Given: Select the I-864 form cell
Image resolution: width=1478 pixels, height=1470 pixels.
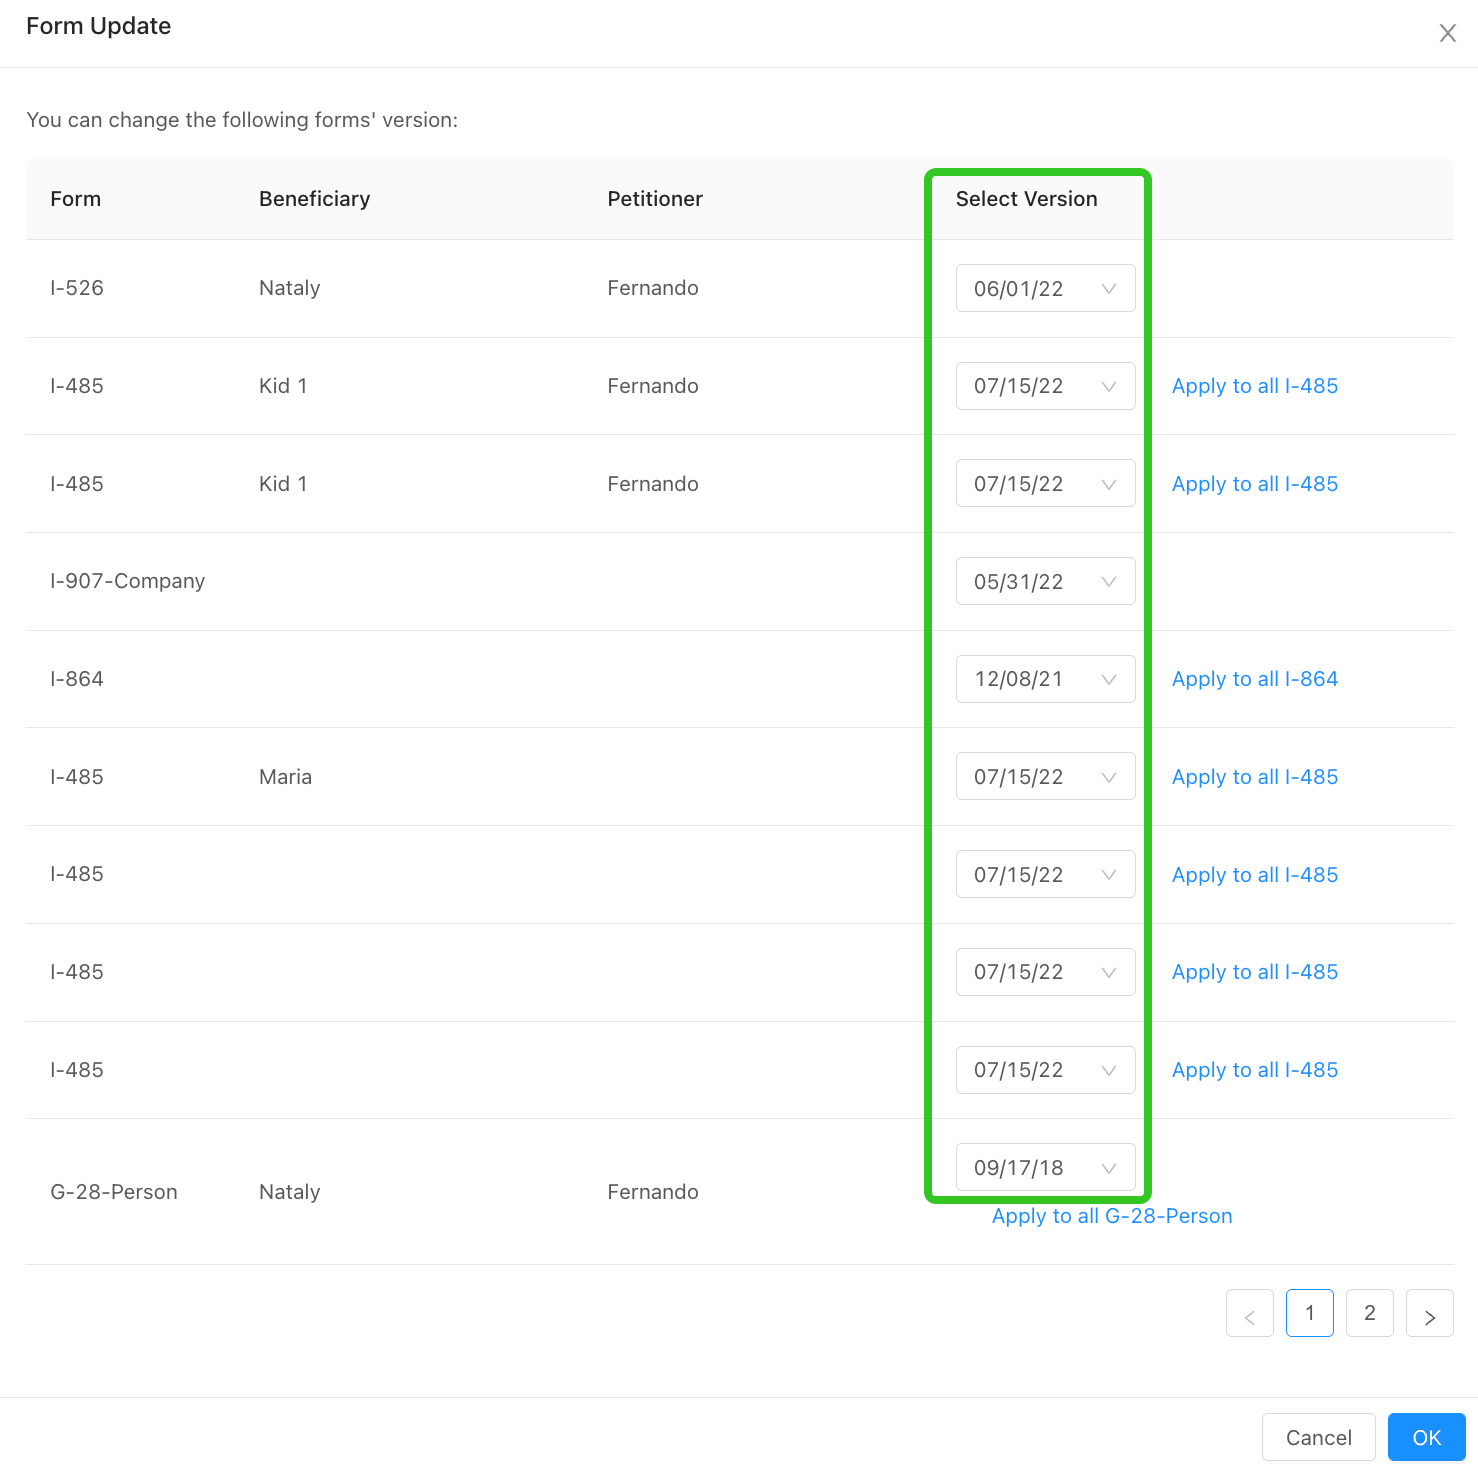Looking at the screenshot, I should tap(77, 679).
